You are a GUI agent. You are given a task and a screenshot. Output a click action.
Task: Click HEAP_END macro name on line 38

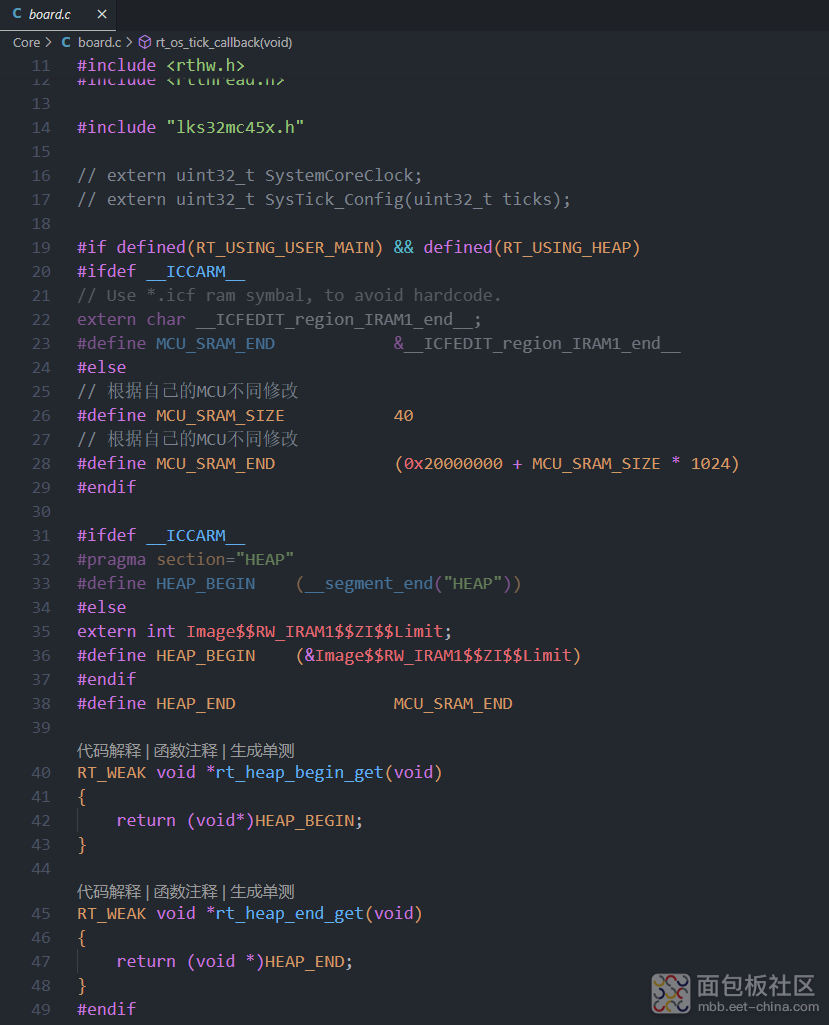[x=195, y=704]
